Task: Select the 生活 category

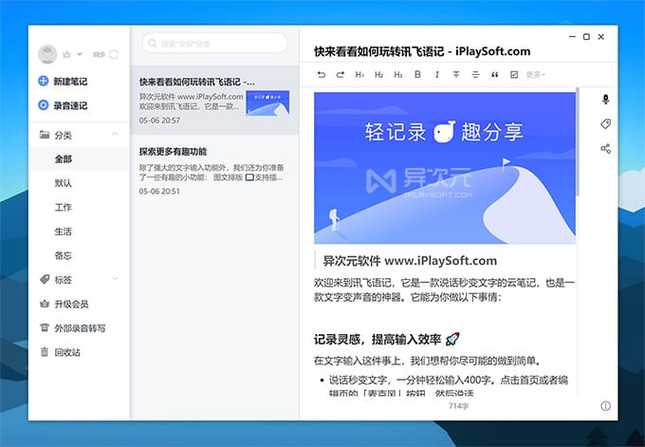Action: 79,231
